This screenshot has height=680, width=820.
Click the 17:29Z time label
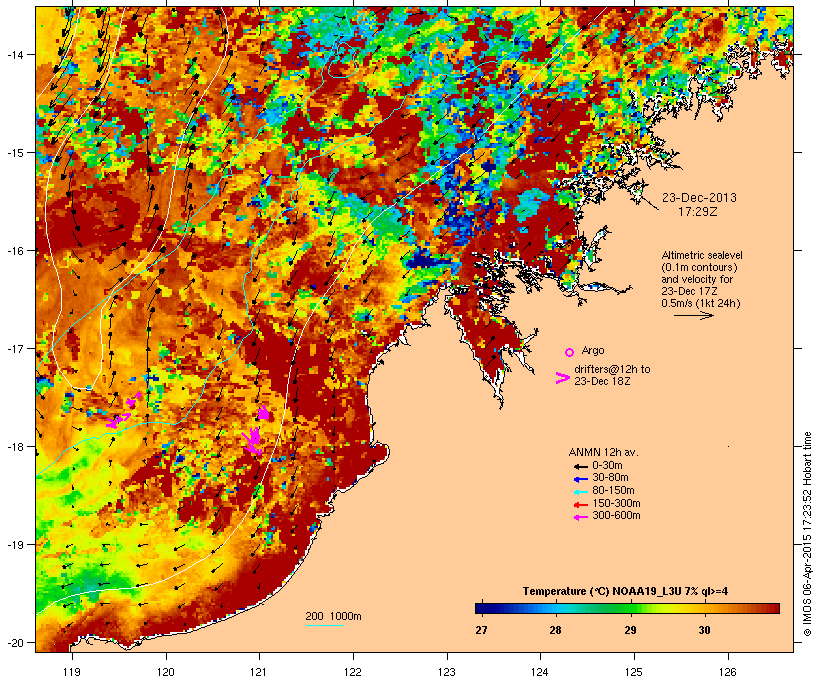click(x=698, y=212)
